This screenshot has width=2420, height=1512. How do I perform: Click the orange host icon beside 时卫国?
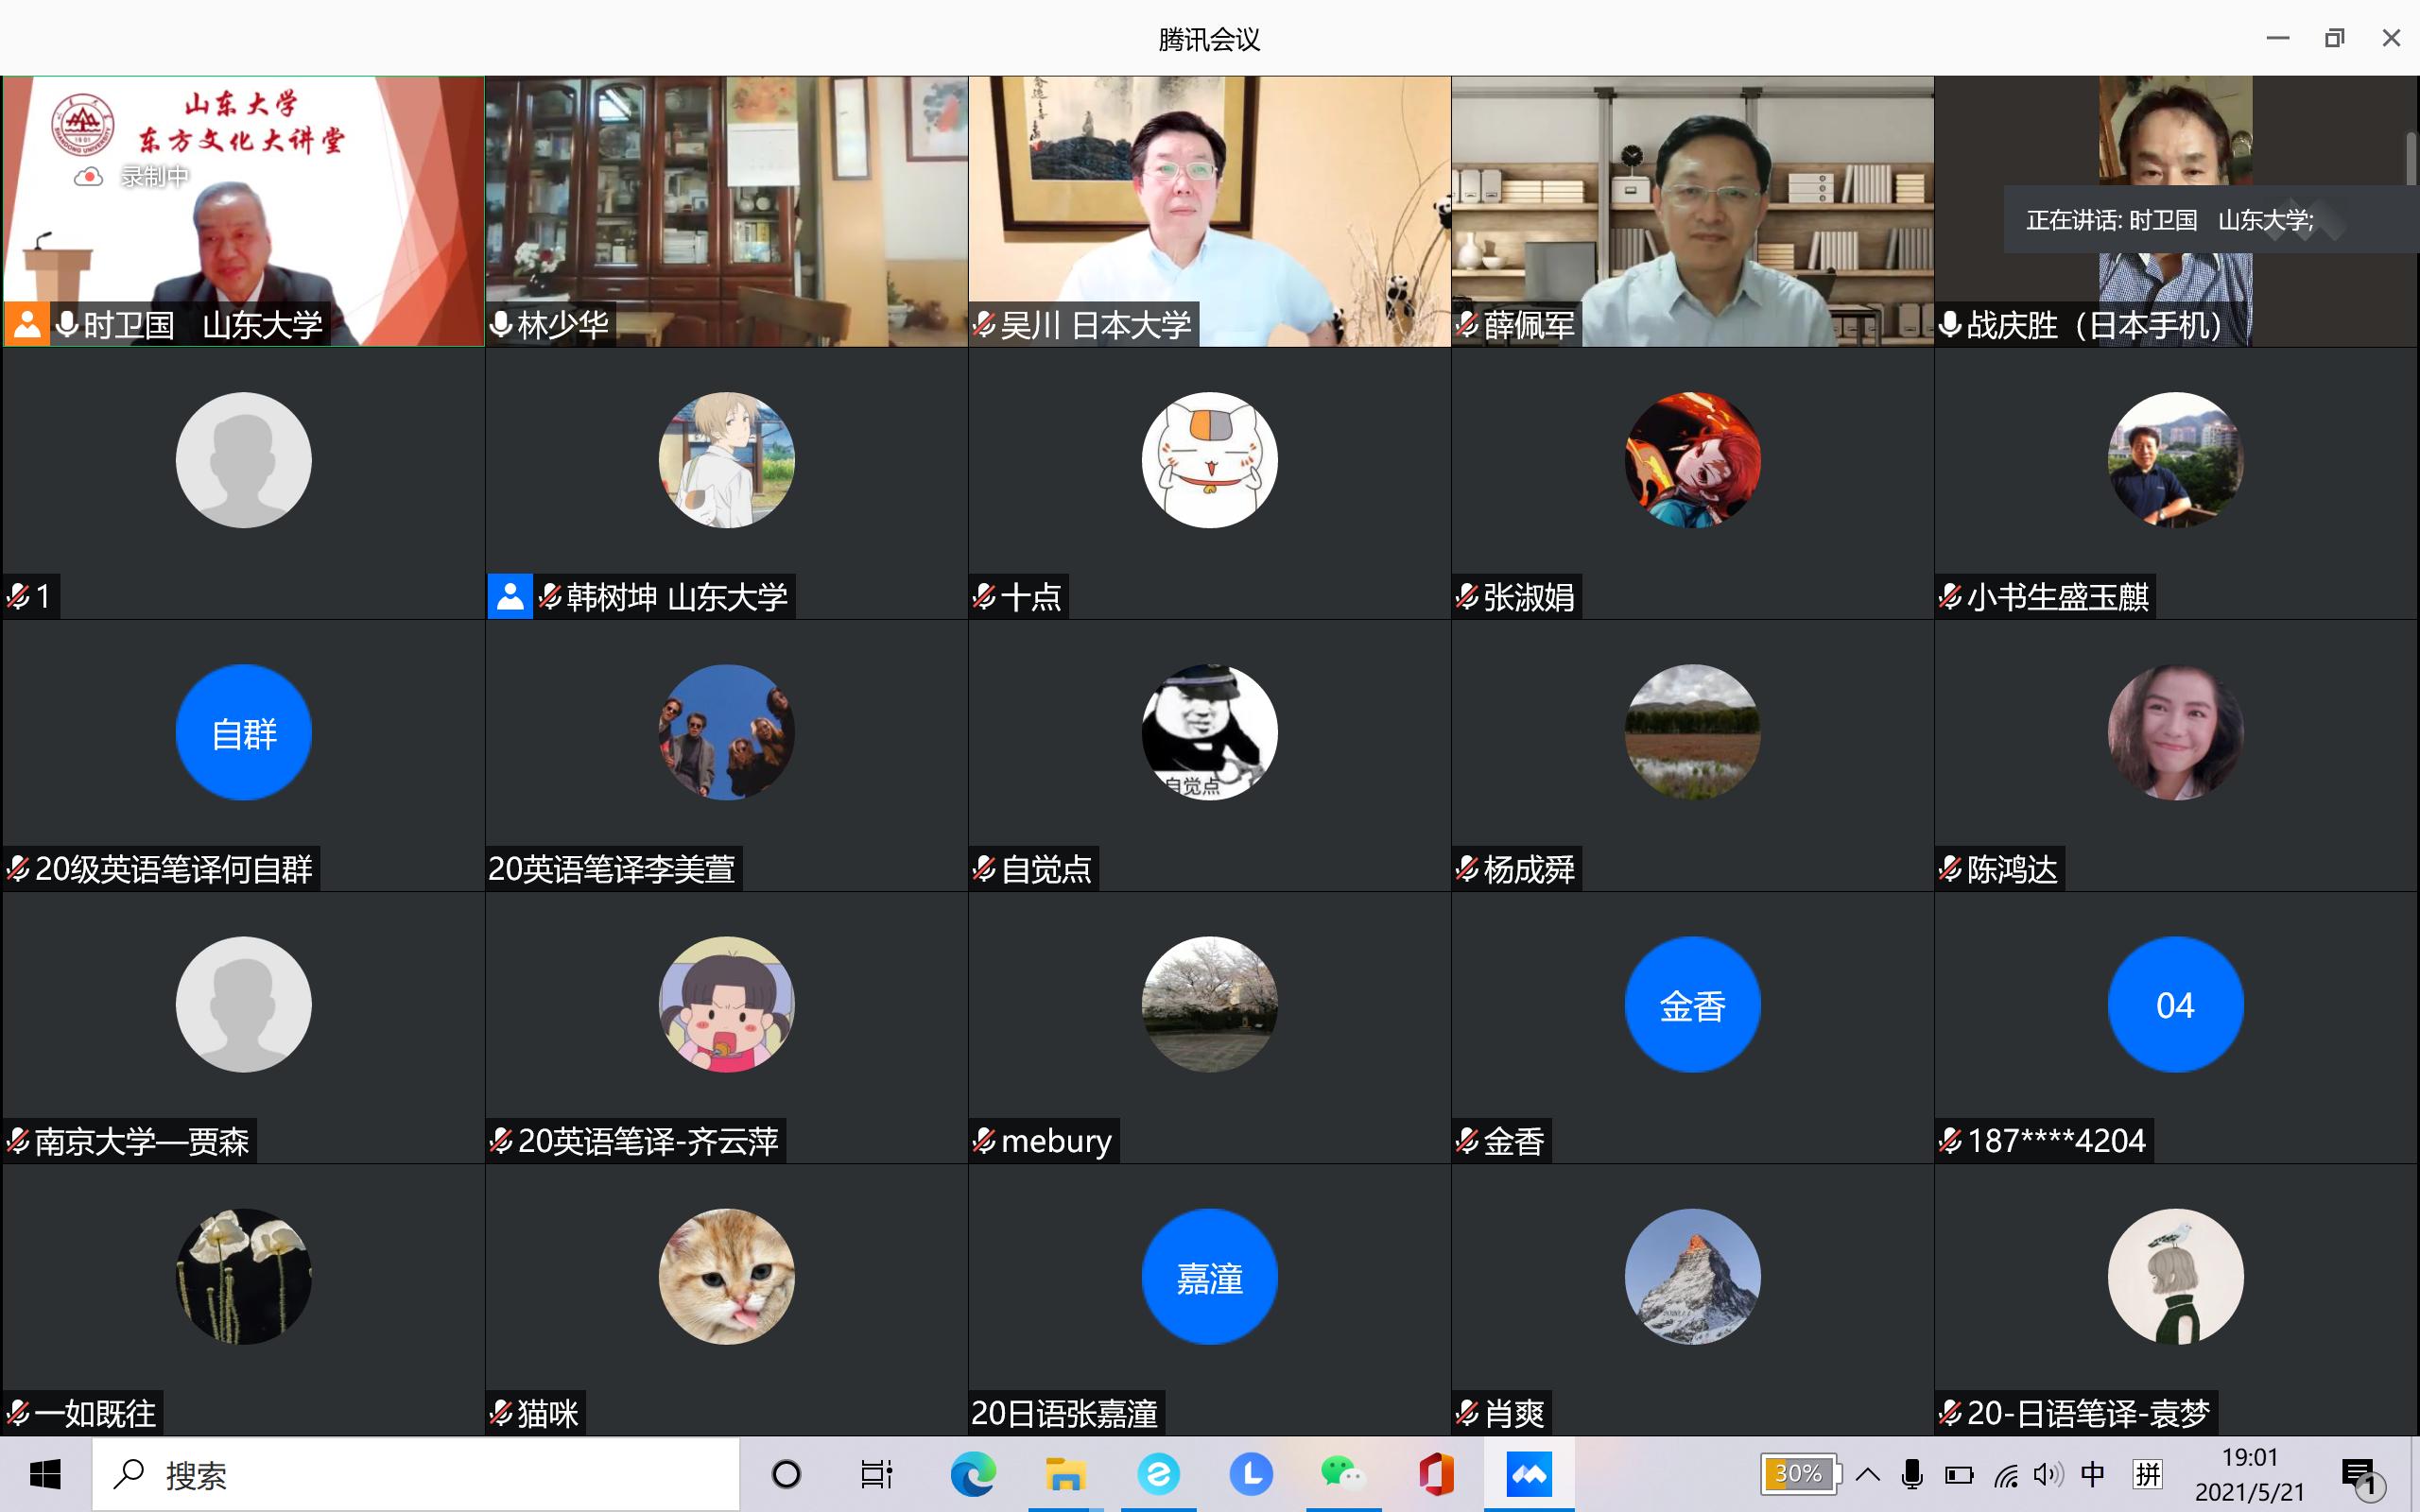tap(27, 325)
